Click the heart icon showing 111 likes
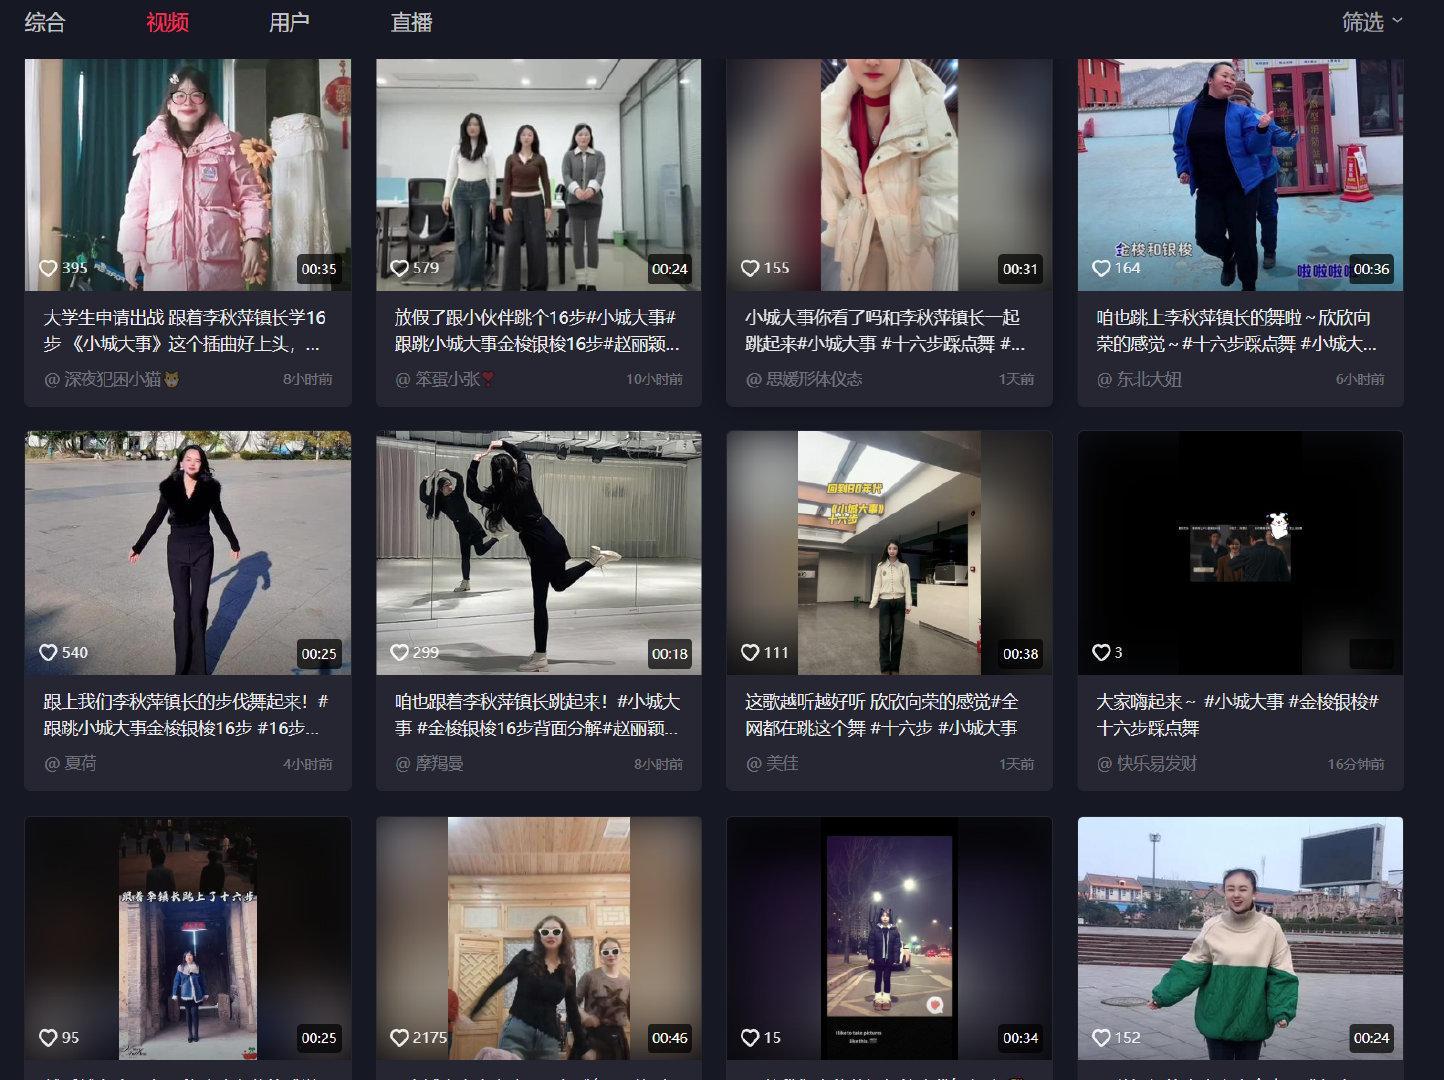1444x1080 pixels. 750,653
